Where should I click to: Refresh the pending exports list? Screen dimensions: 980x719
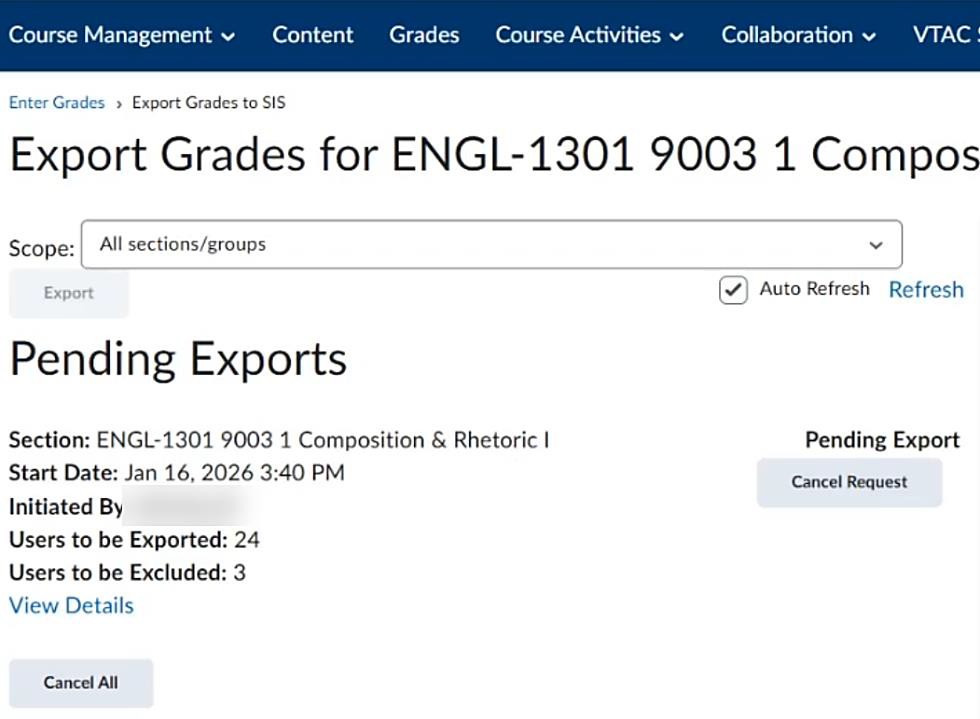[926, 289]
